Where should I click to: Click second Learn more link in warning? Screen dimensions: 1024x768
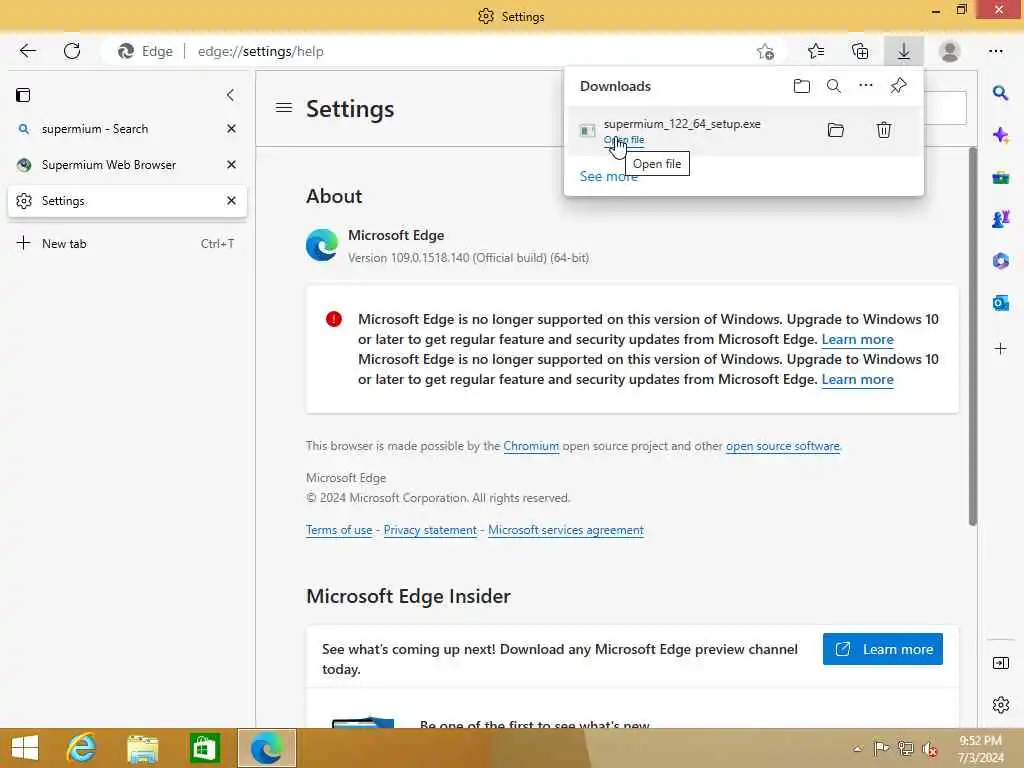pos(857,379)
